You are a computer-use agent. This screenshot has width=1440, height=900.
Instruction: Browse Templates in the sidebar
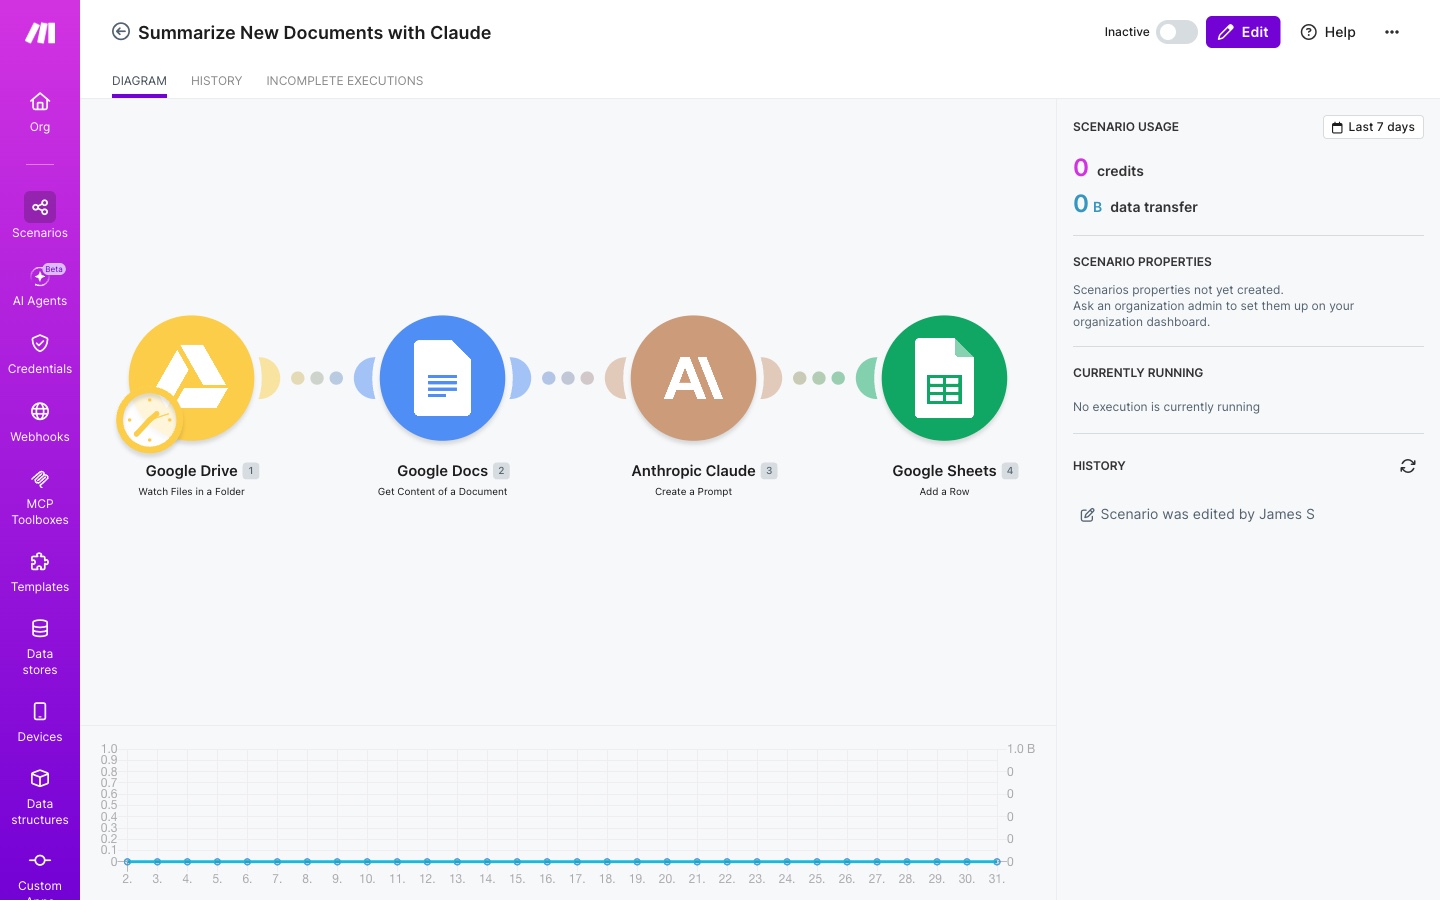point(40,572)
